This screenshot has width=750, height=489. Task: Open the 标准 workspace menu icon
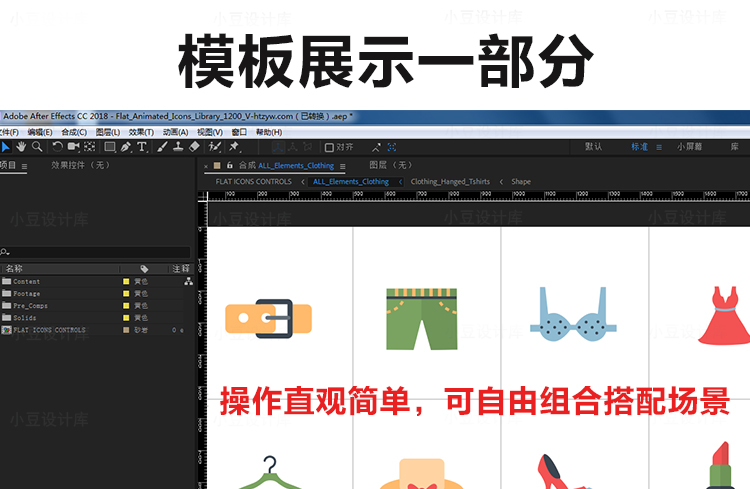click(659, 147)
